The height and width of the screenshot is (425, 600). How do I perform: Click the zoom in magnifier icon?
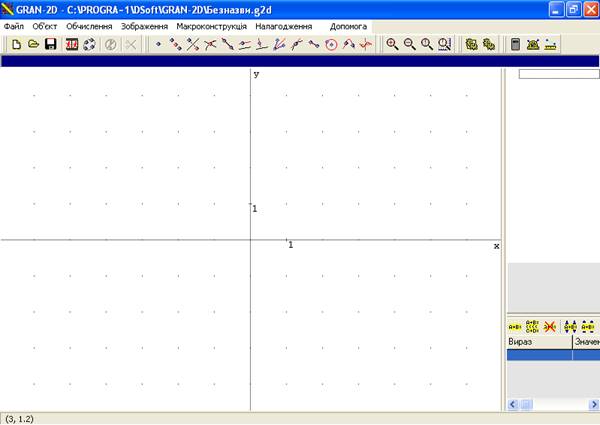point(392,44)
